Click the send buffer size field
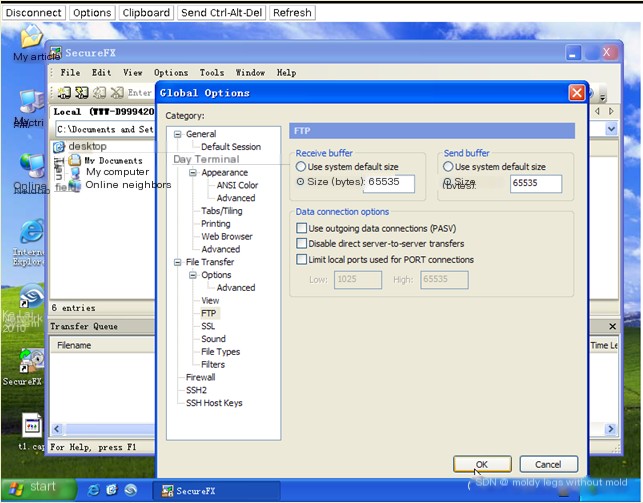The width and height of the screenshot is (643, 503). coord(536,183)
